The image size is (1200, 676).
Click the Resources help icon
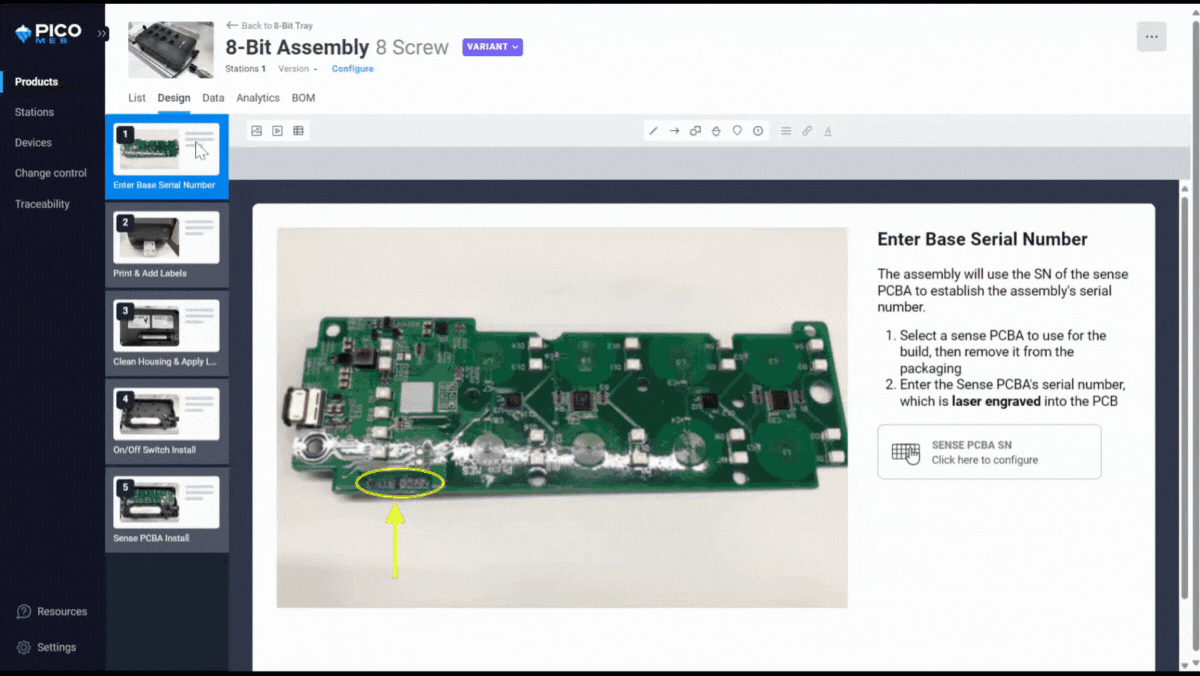coord(24,611)
